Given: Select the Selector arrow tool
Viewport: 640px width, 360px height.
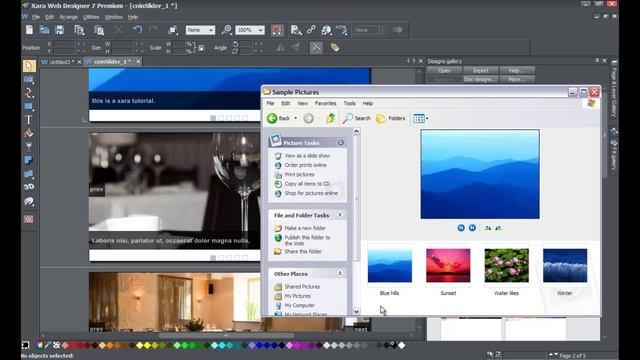Looking at the screenshot, I should pos(29,66).
